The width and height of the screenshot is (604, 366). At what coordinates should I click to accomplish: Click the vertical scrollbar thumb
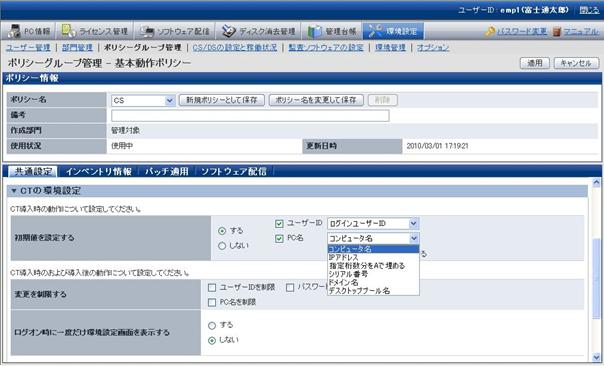(596, 278)
